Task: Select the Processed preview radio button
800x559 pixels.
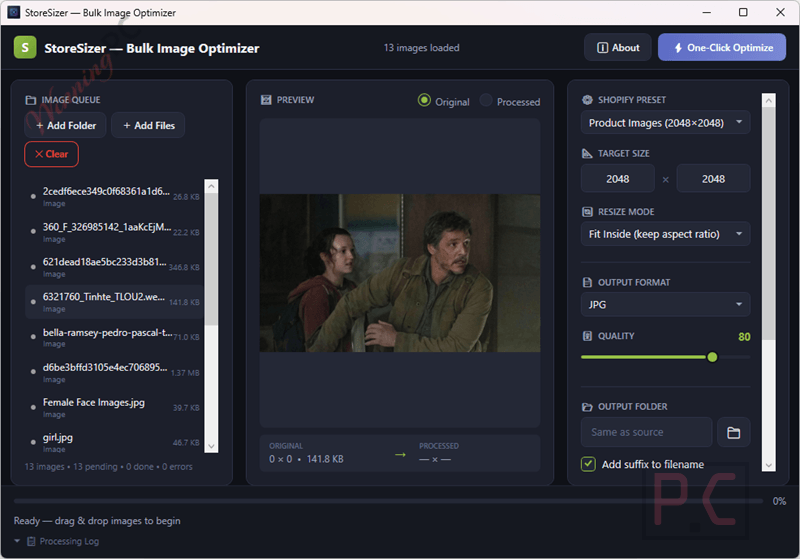Action: 486,100
